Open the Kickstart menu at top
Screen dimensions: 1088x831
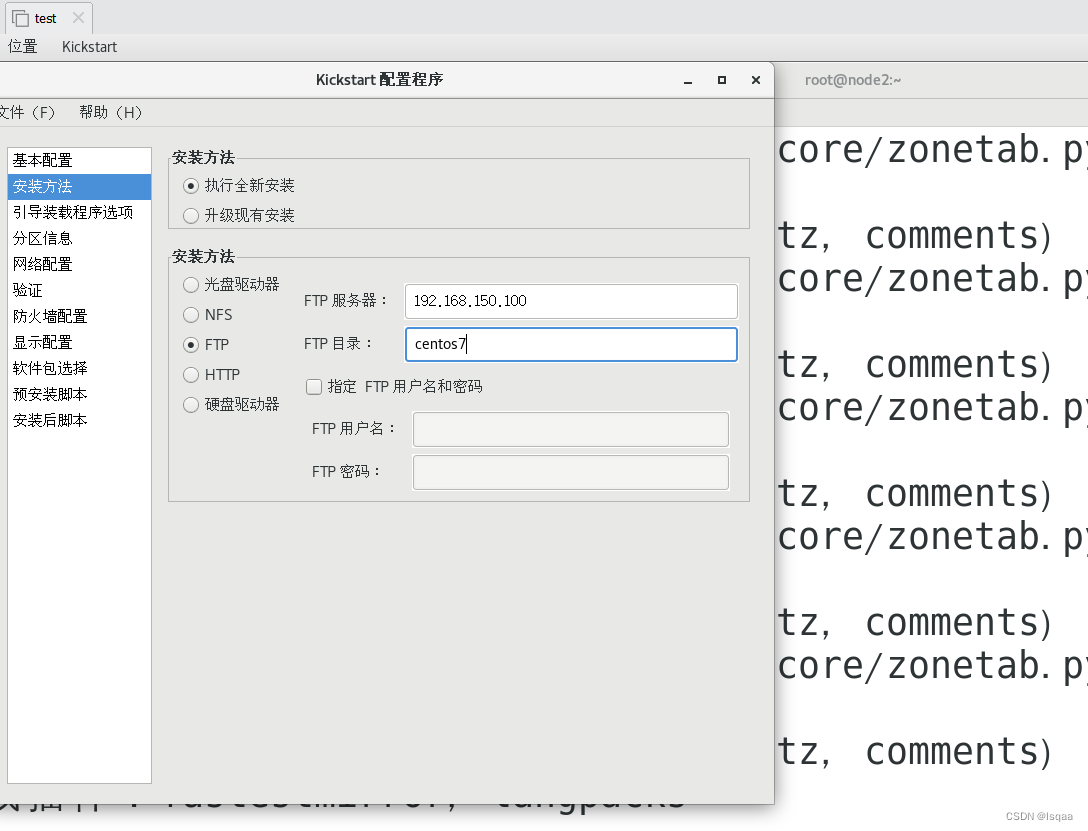coord(89,46)
